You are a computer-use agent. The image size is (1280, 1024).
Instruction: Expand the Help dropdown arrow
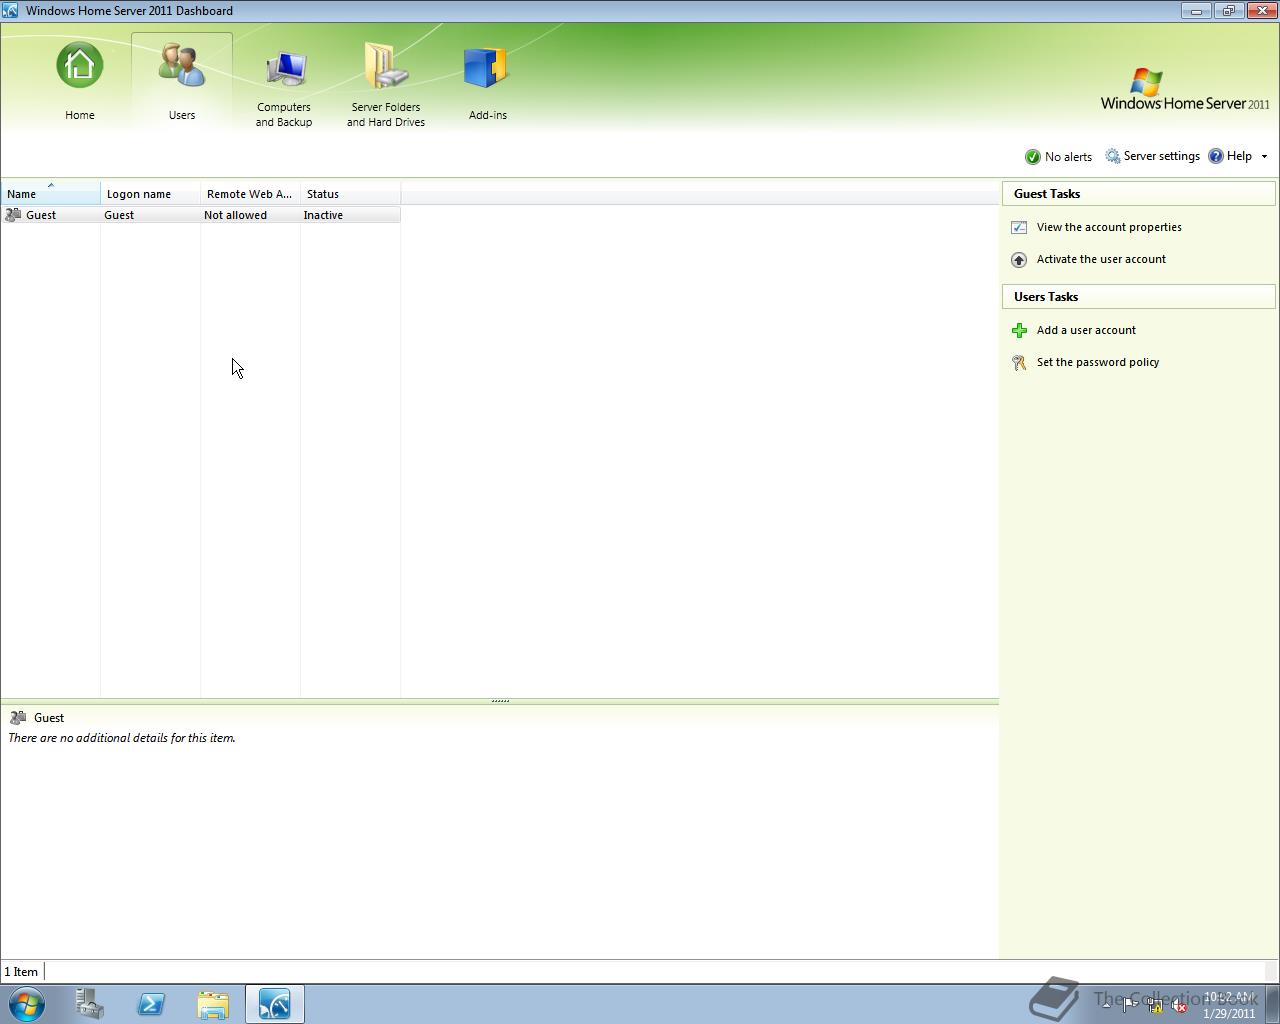tap(1264, 157)
